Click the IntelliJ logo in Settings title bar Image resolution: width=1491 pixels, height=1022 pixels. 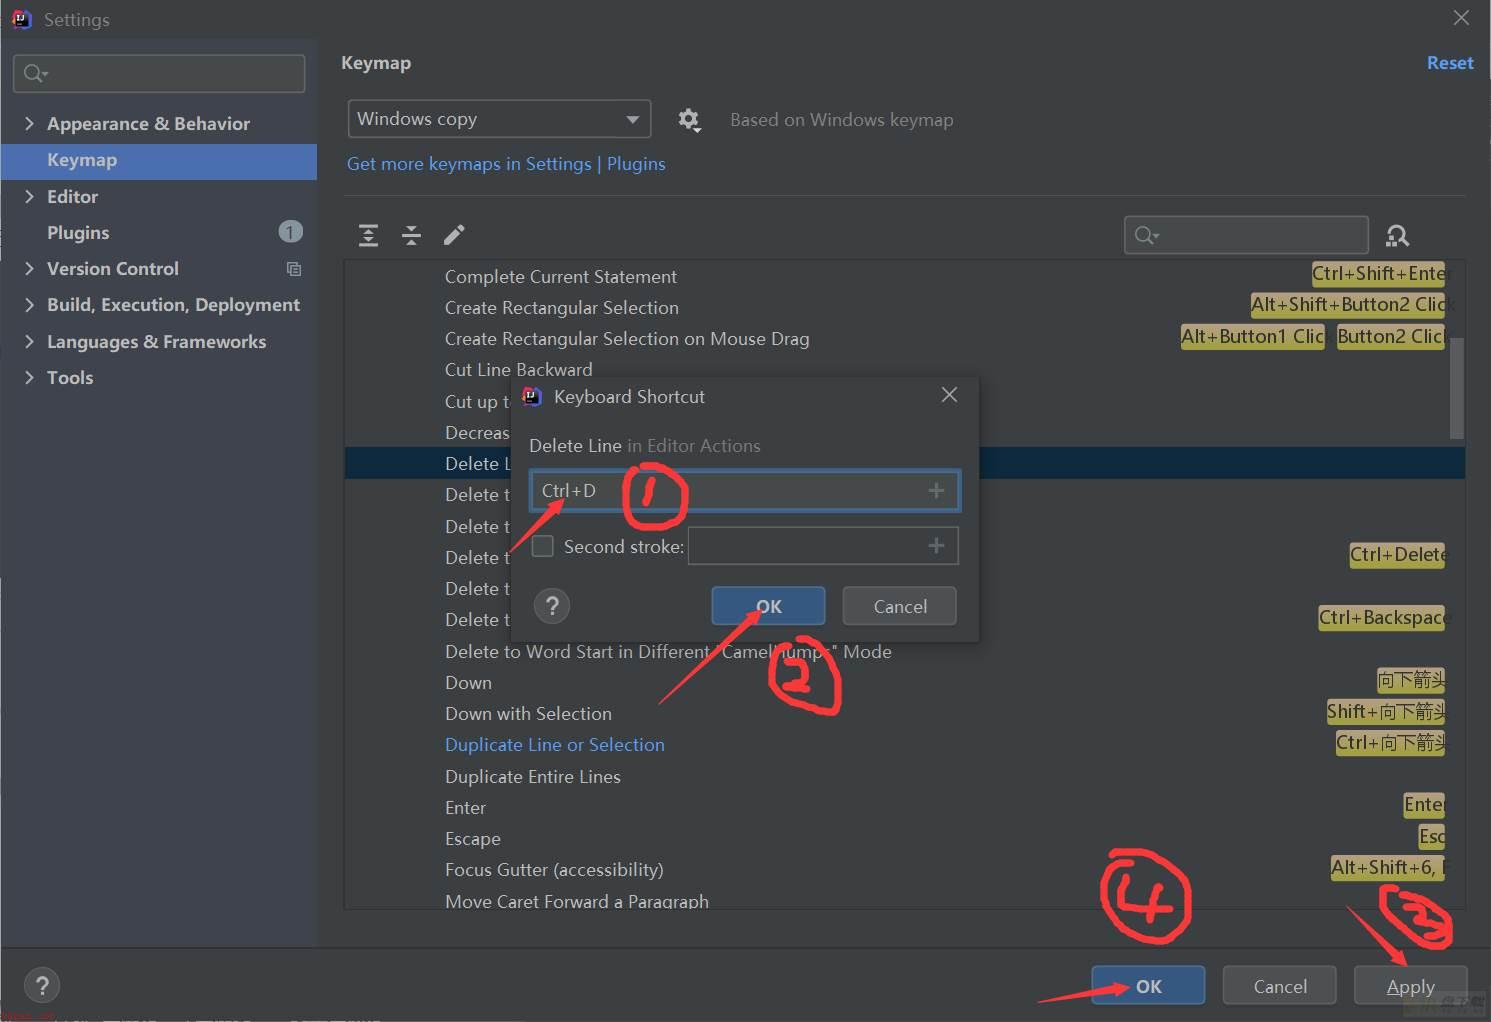tap(21, 19)
